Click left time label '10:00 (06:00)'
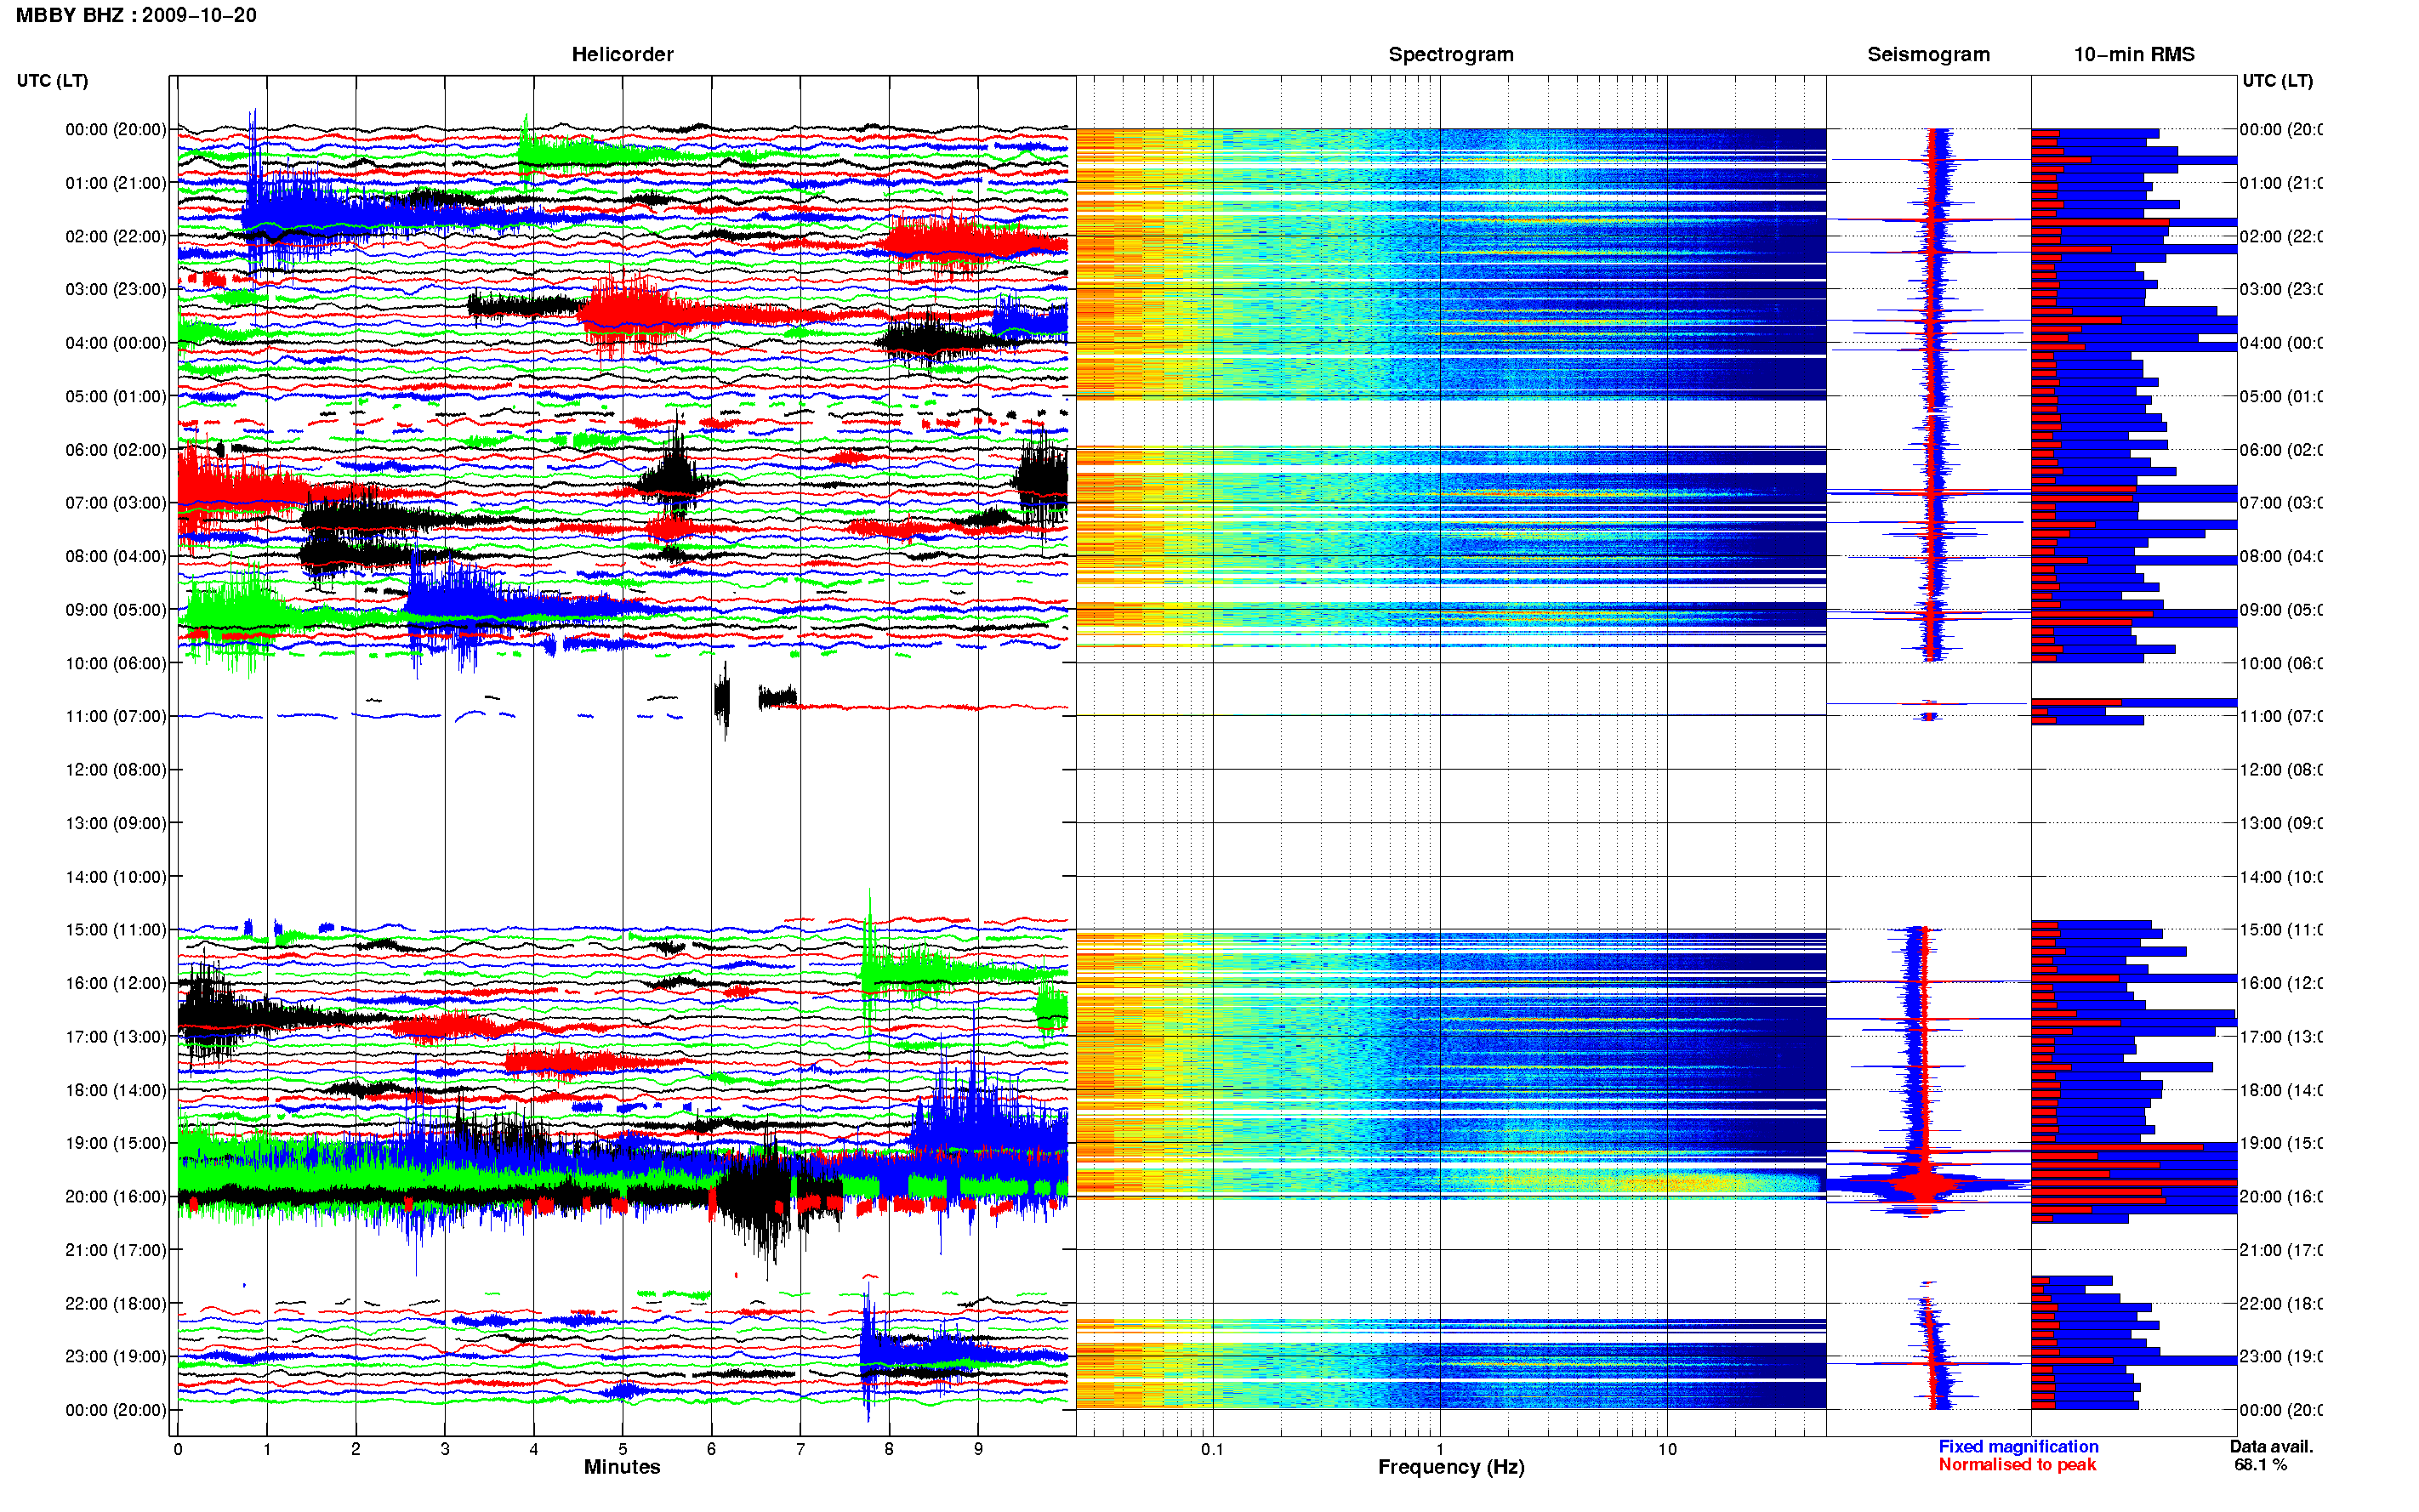 coord(116,663)
